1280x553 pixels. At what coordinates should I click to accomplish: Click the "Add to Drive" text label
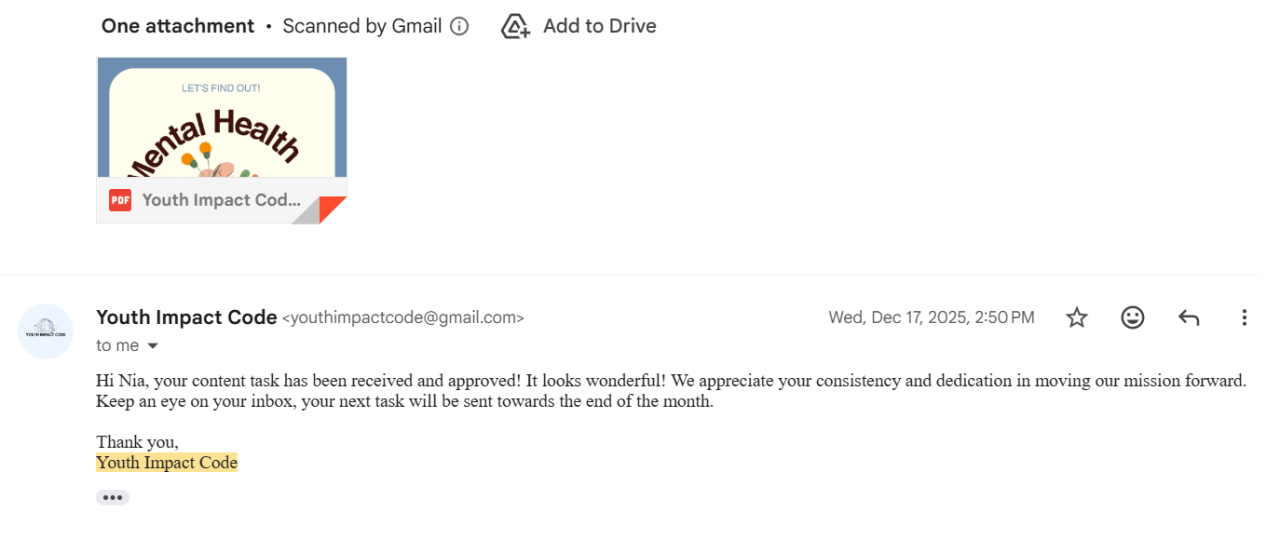point(599,26)
